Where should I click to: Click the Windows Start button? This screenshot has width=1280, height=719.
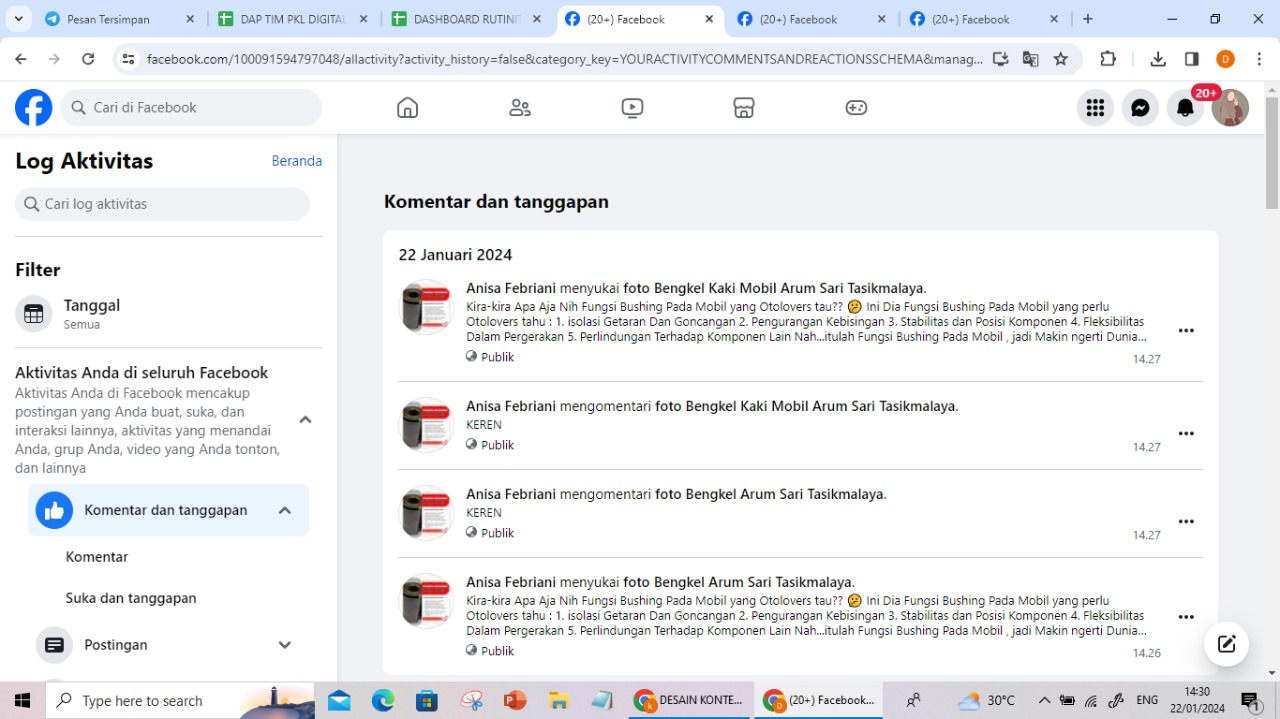(x=22, y=700)
